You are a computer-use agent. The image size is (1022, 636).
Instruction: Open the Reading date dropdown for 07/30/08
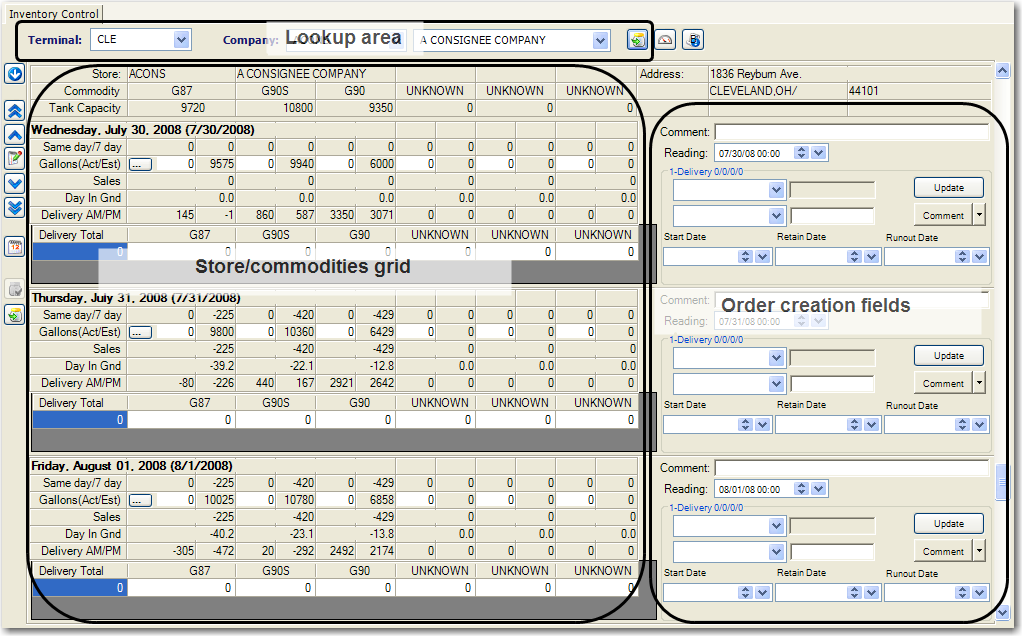(x=819, y=153)
